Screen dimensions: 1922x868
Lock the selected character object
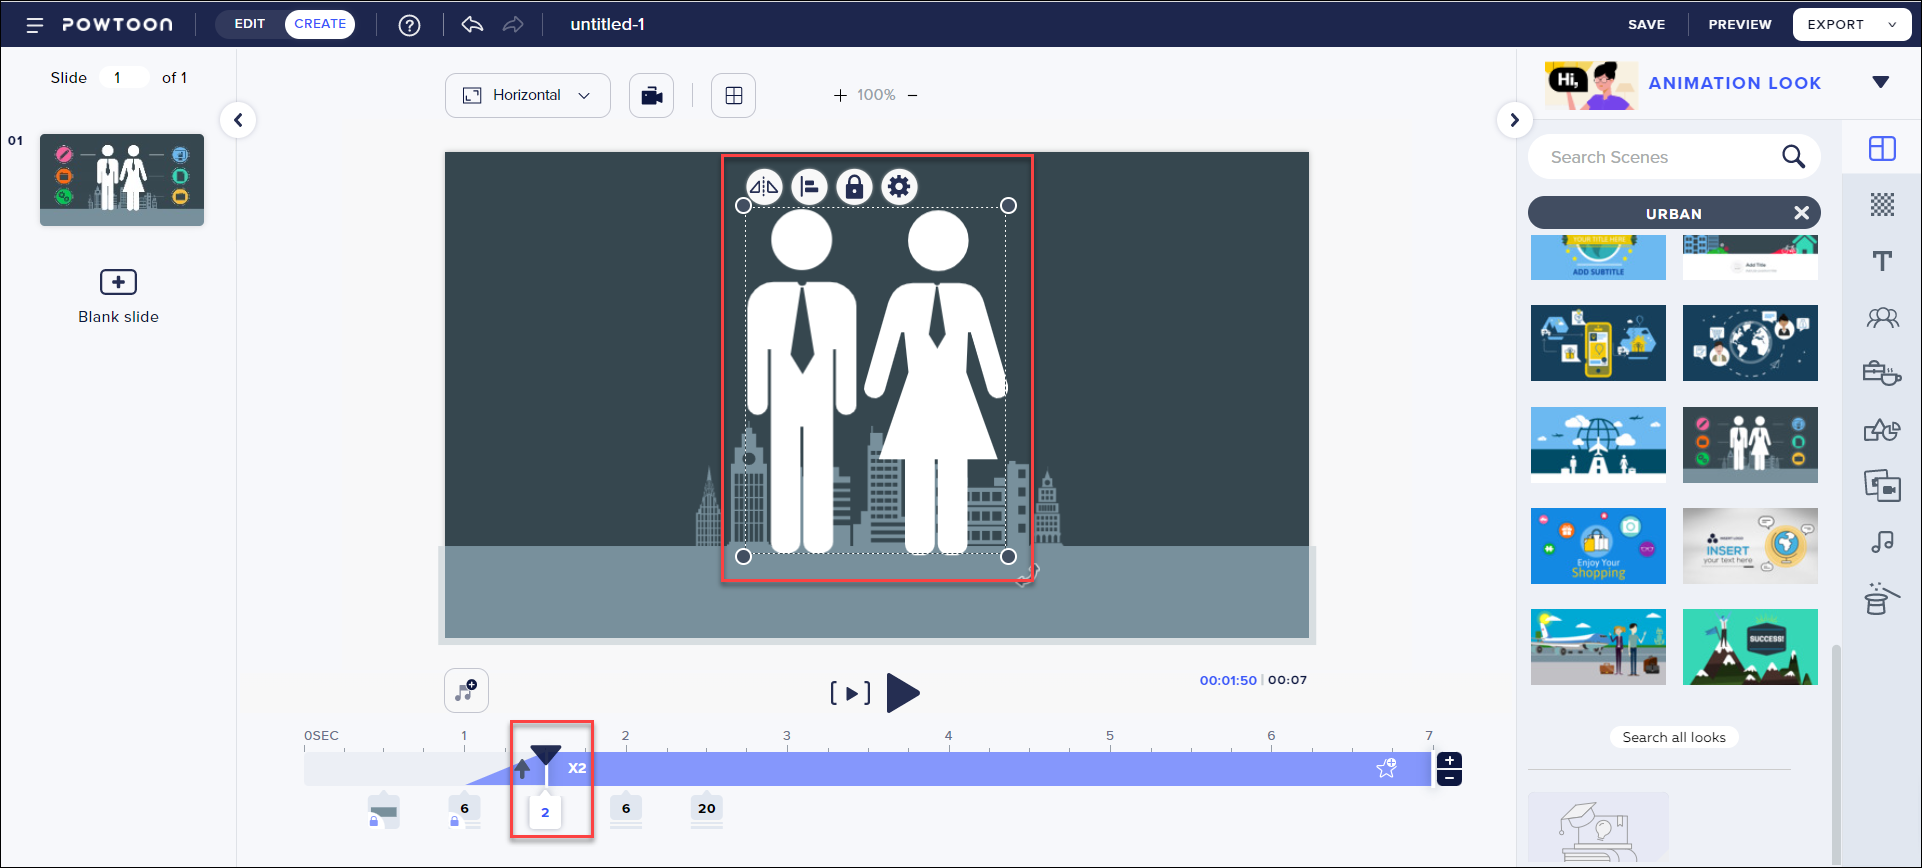click(854, 187)
